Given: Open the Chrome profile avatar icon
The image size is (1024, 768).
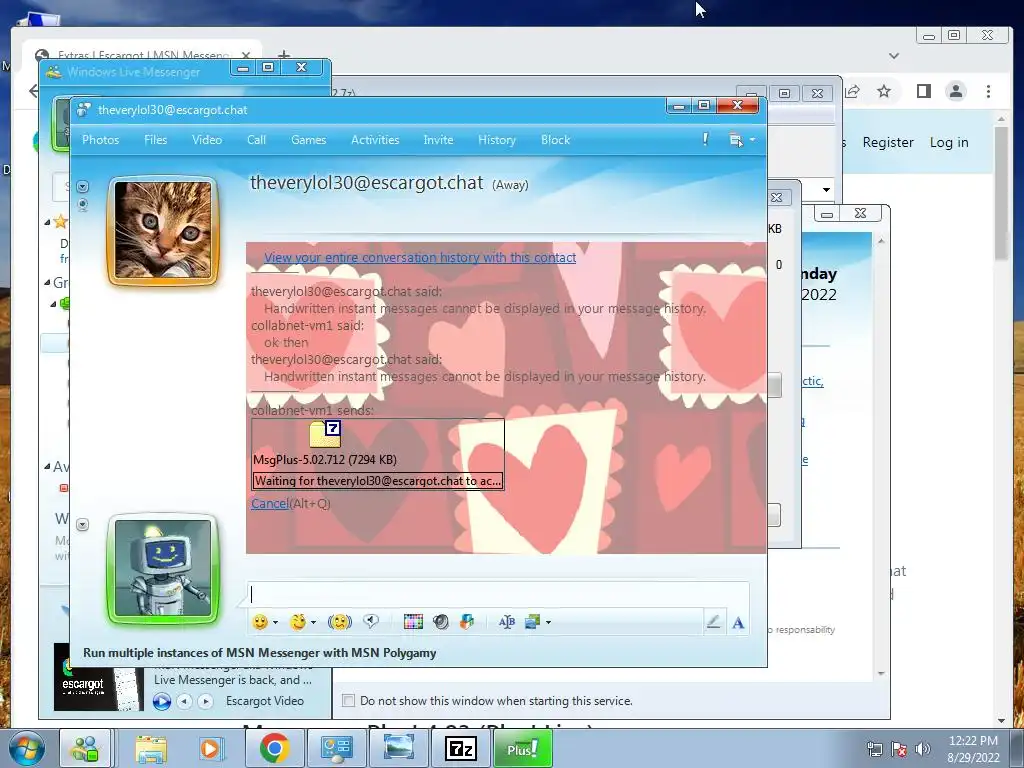Looking at the screenshot, I should coord(956,91).
